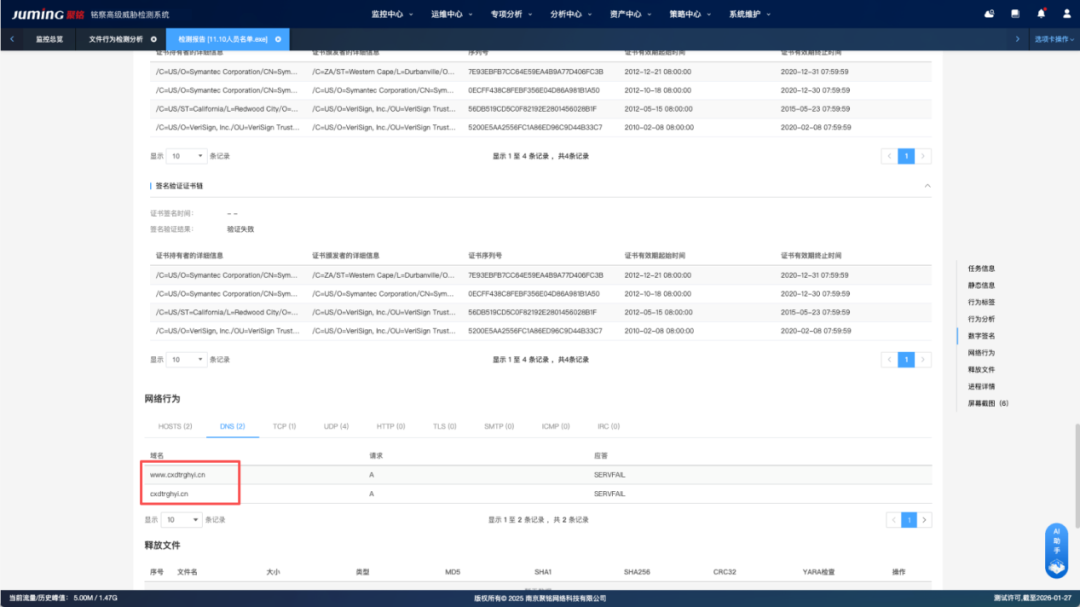The height and width of the screenshot is (607, 1080).
Task: Open the notification bell icon
Action: pyautogui.click(x=1041, y=14)
